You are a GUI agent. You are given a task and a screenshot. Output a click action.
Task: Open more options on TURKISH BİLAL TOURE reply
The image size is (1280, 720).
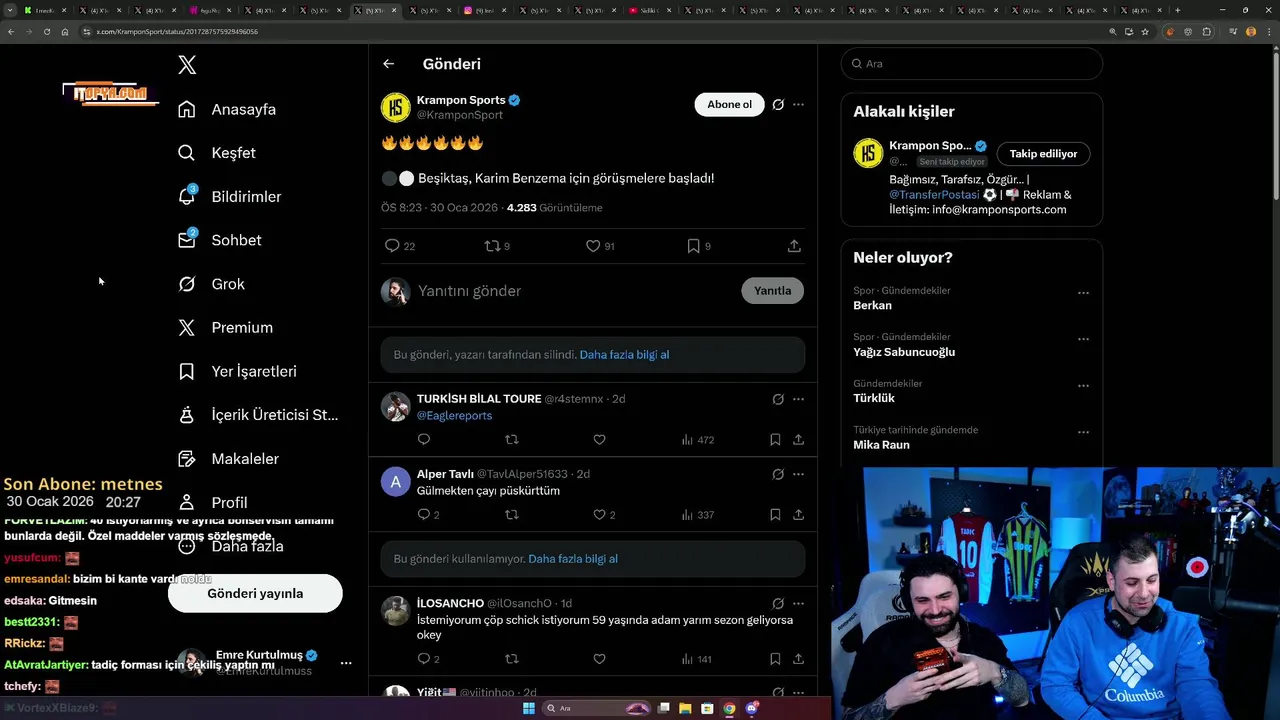pyautogui.click(x=798, y=399)
